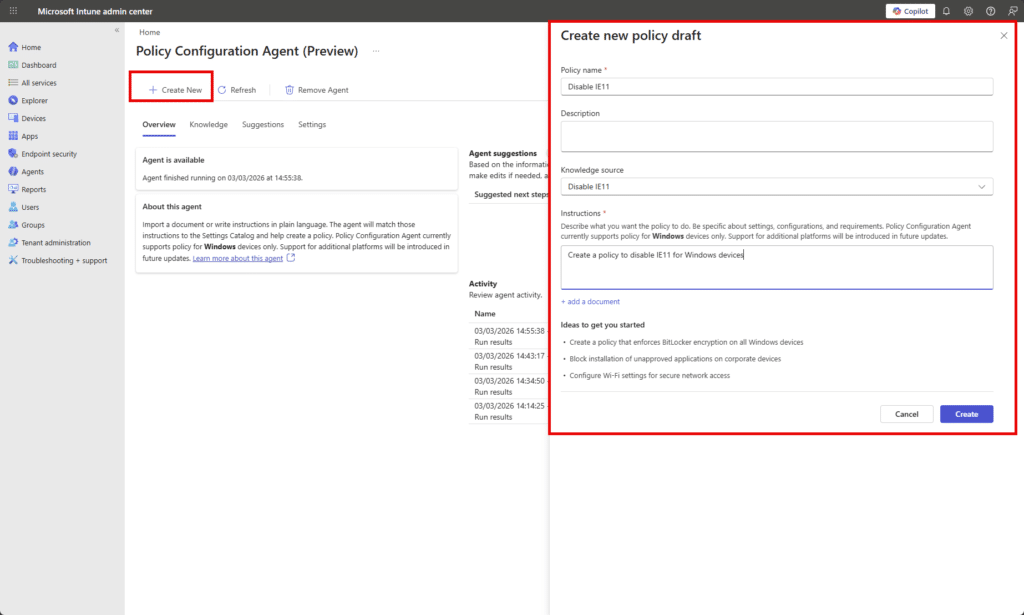Click inside the Description text field

(775, 136)
